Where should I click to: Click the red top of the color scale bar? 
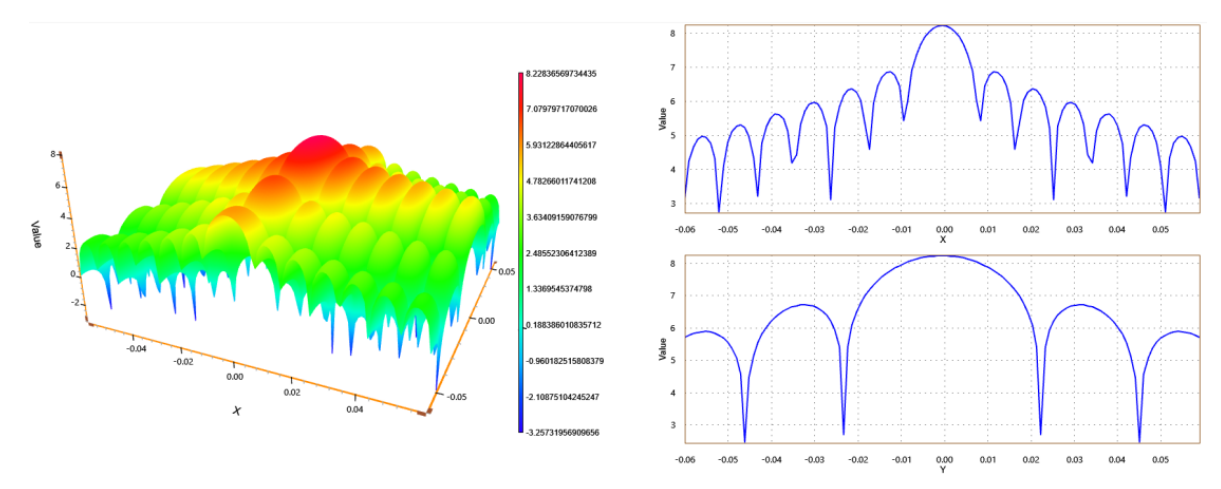tap(520, 78)
